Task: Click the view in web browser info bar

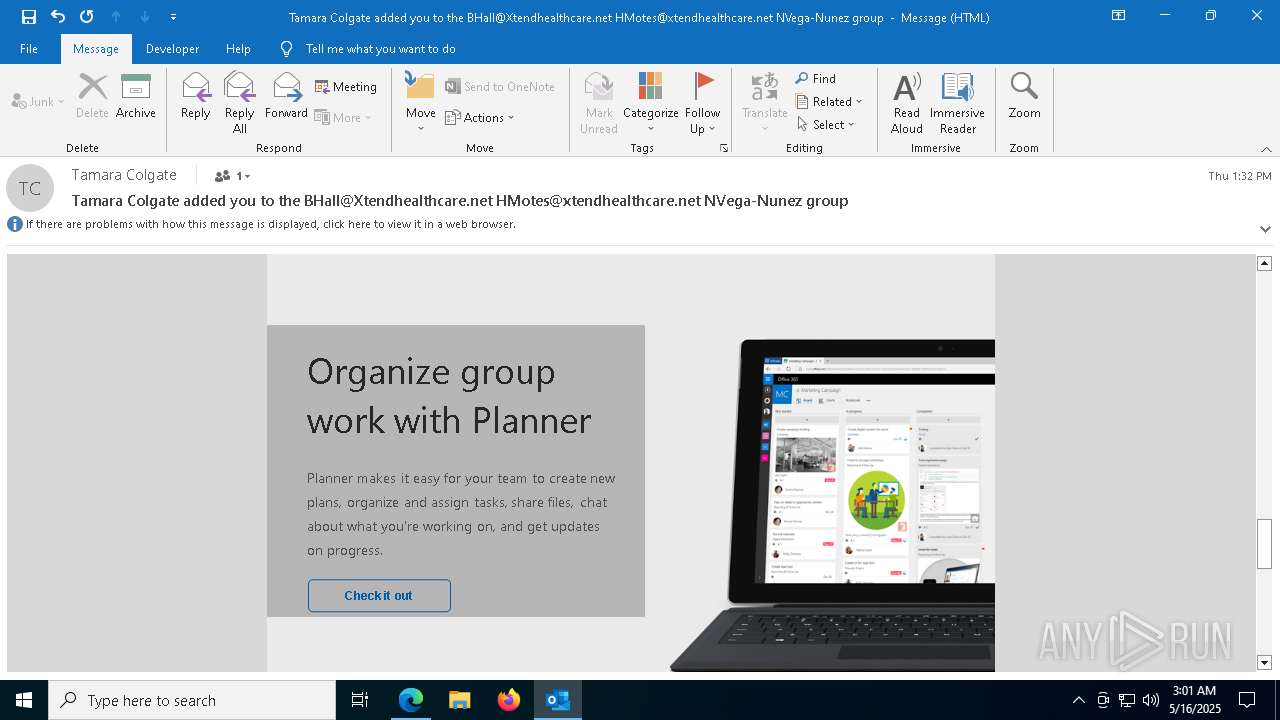Action: (x=270, y=224)
